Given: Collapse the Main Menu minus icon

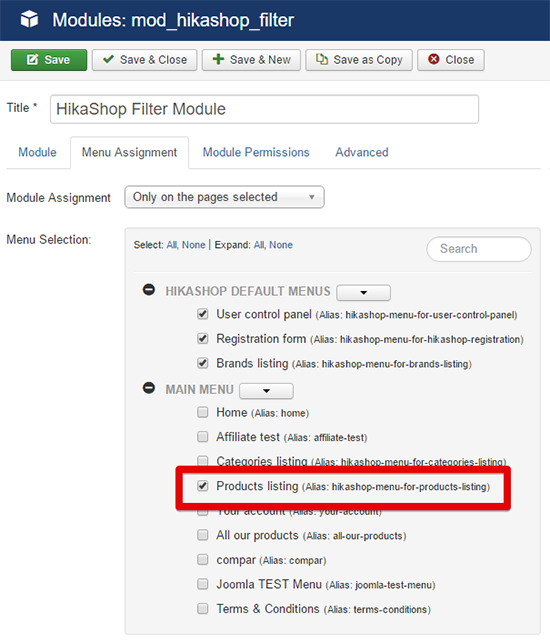Looking at the screenshot, I should pos(148,388).
